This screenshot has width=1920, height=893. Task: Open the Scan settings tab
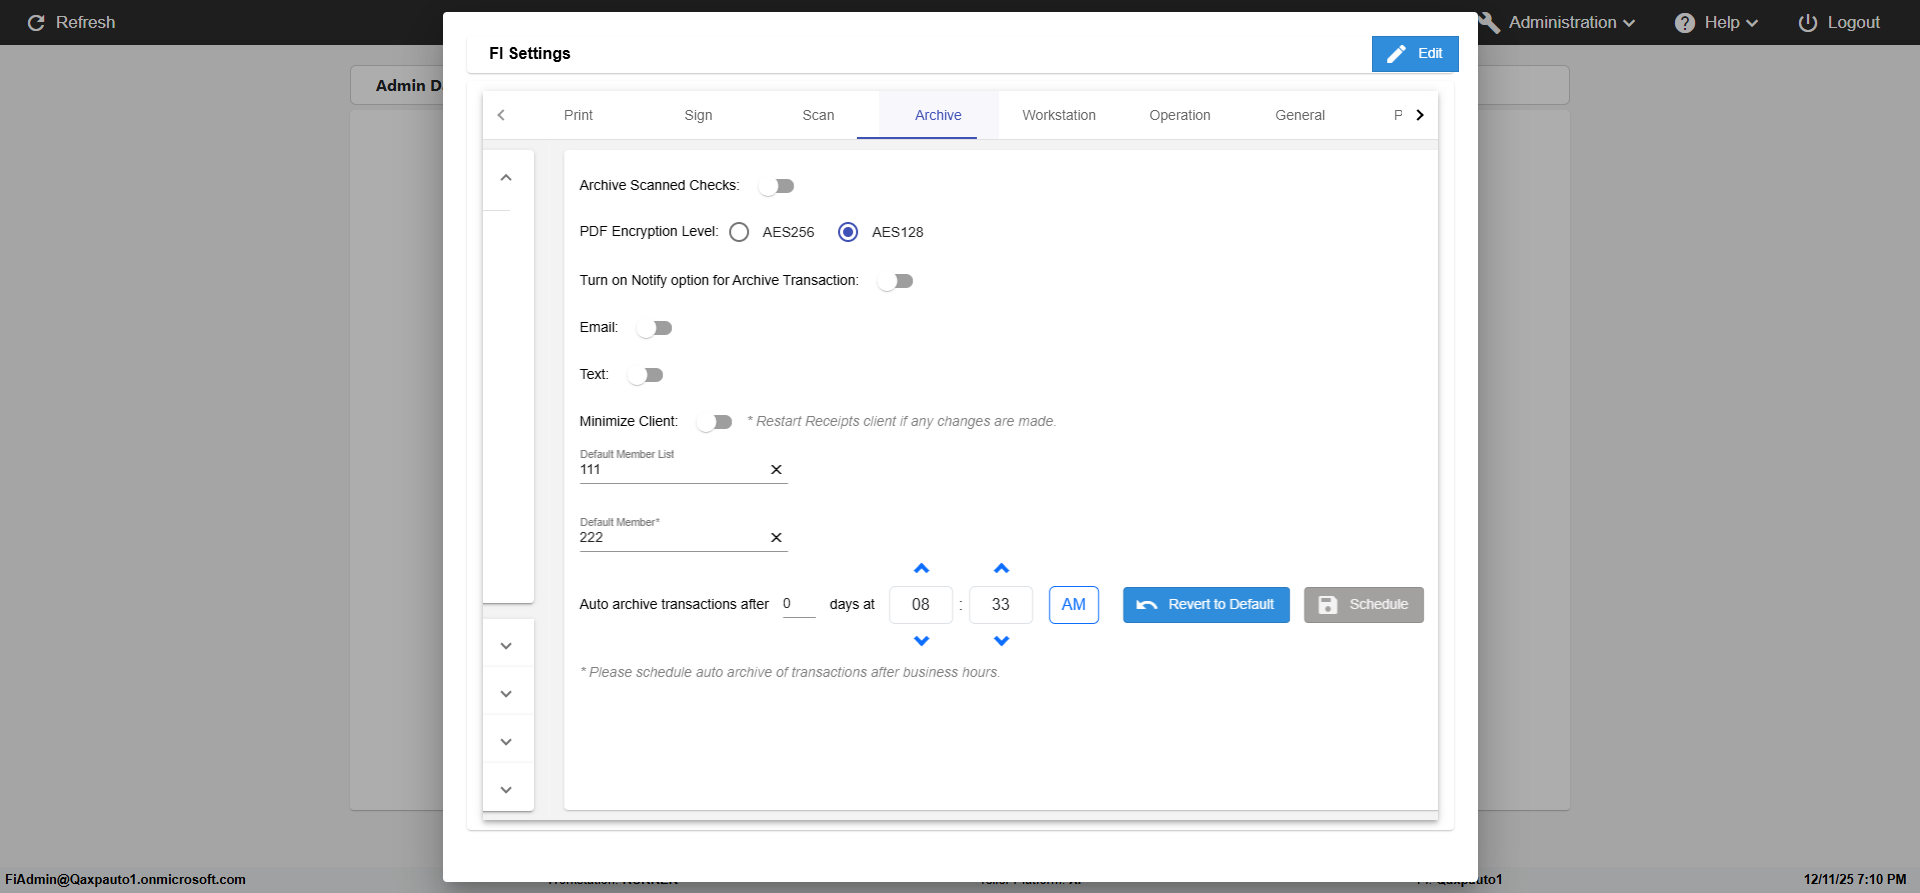point(818,115)
